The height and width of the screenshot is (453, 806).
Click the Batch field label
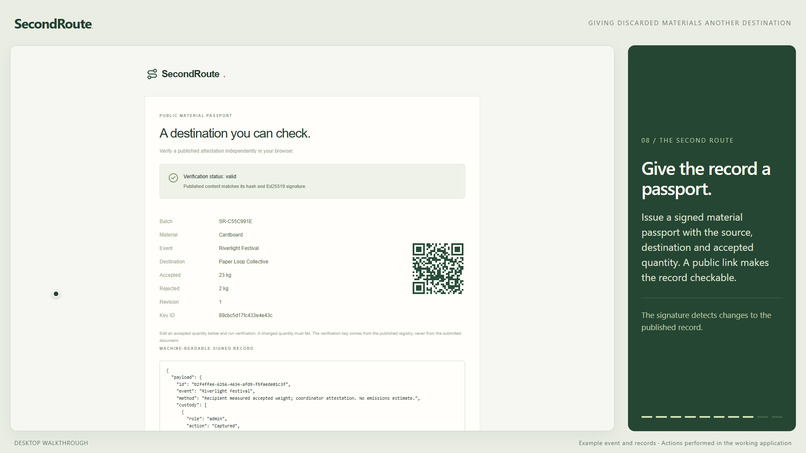[x=166, y=222]
